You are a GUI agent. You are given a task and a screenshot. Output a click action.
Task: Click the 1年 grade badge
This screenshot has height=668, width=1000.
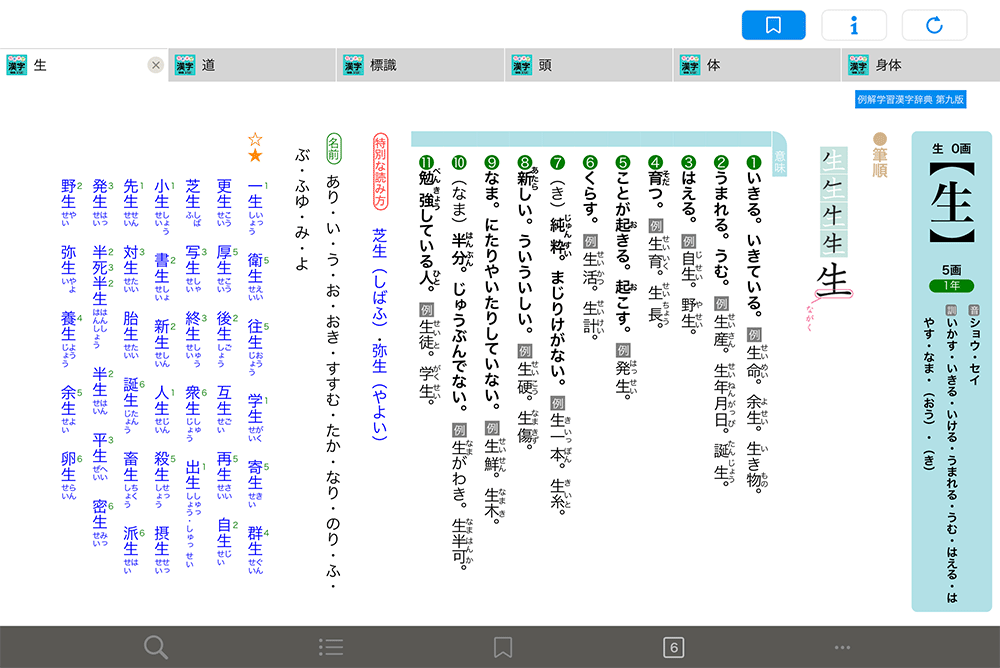pyautogui.click(x=952, y=285)
